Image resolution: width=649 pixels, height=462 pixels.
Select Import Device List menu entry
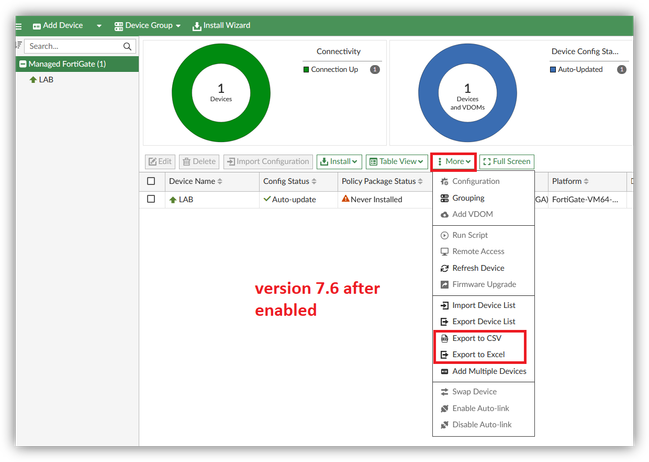tap(483, 305)
